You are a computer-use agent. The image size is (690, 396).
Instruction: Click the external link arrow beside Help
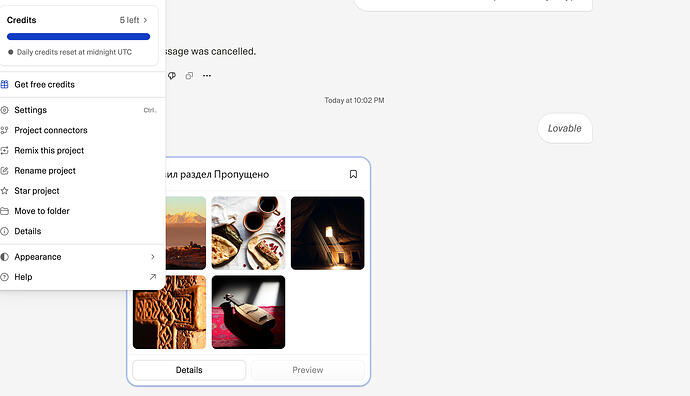pos(153,277)
